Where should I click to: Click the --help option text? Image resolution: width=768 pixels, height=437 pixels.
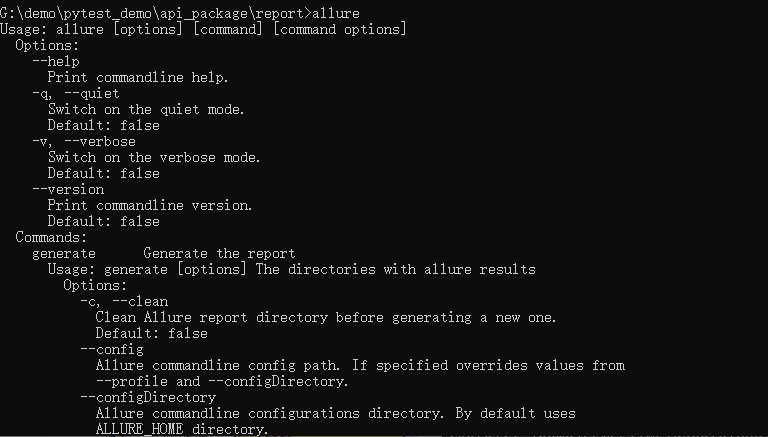coord(56,61)
